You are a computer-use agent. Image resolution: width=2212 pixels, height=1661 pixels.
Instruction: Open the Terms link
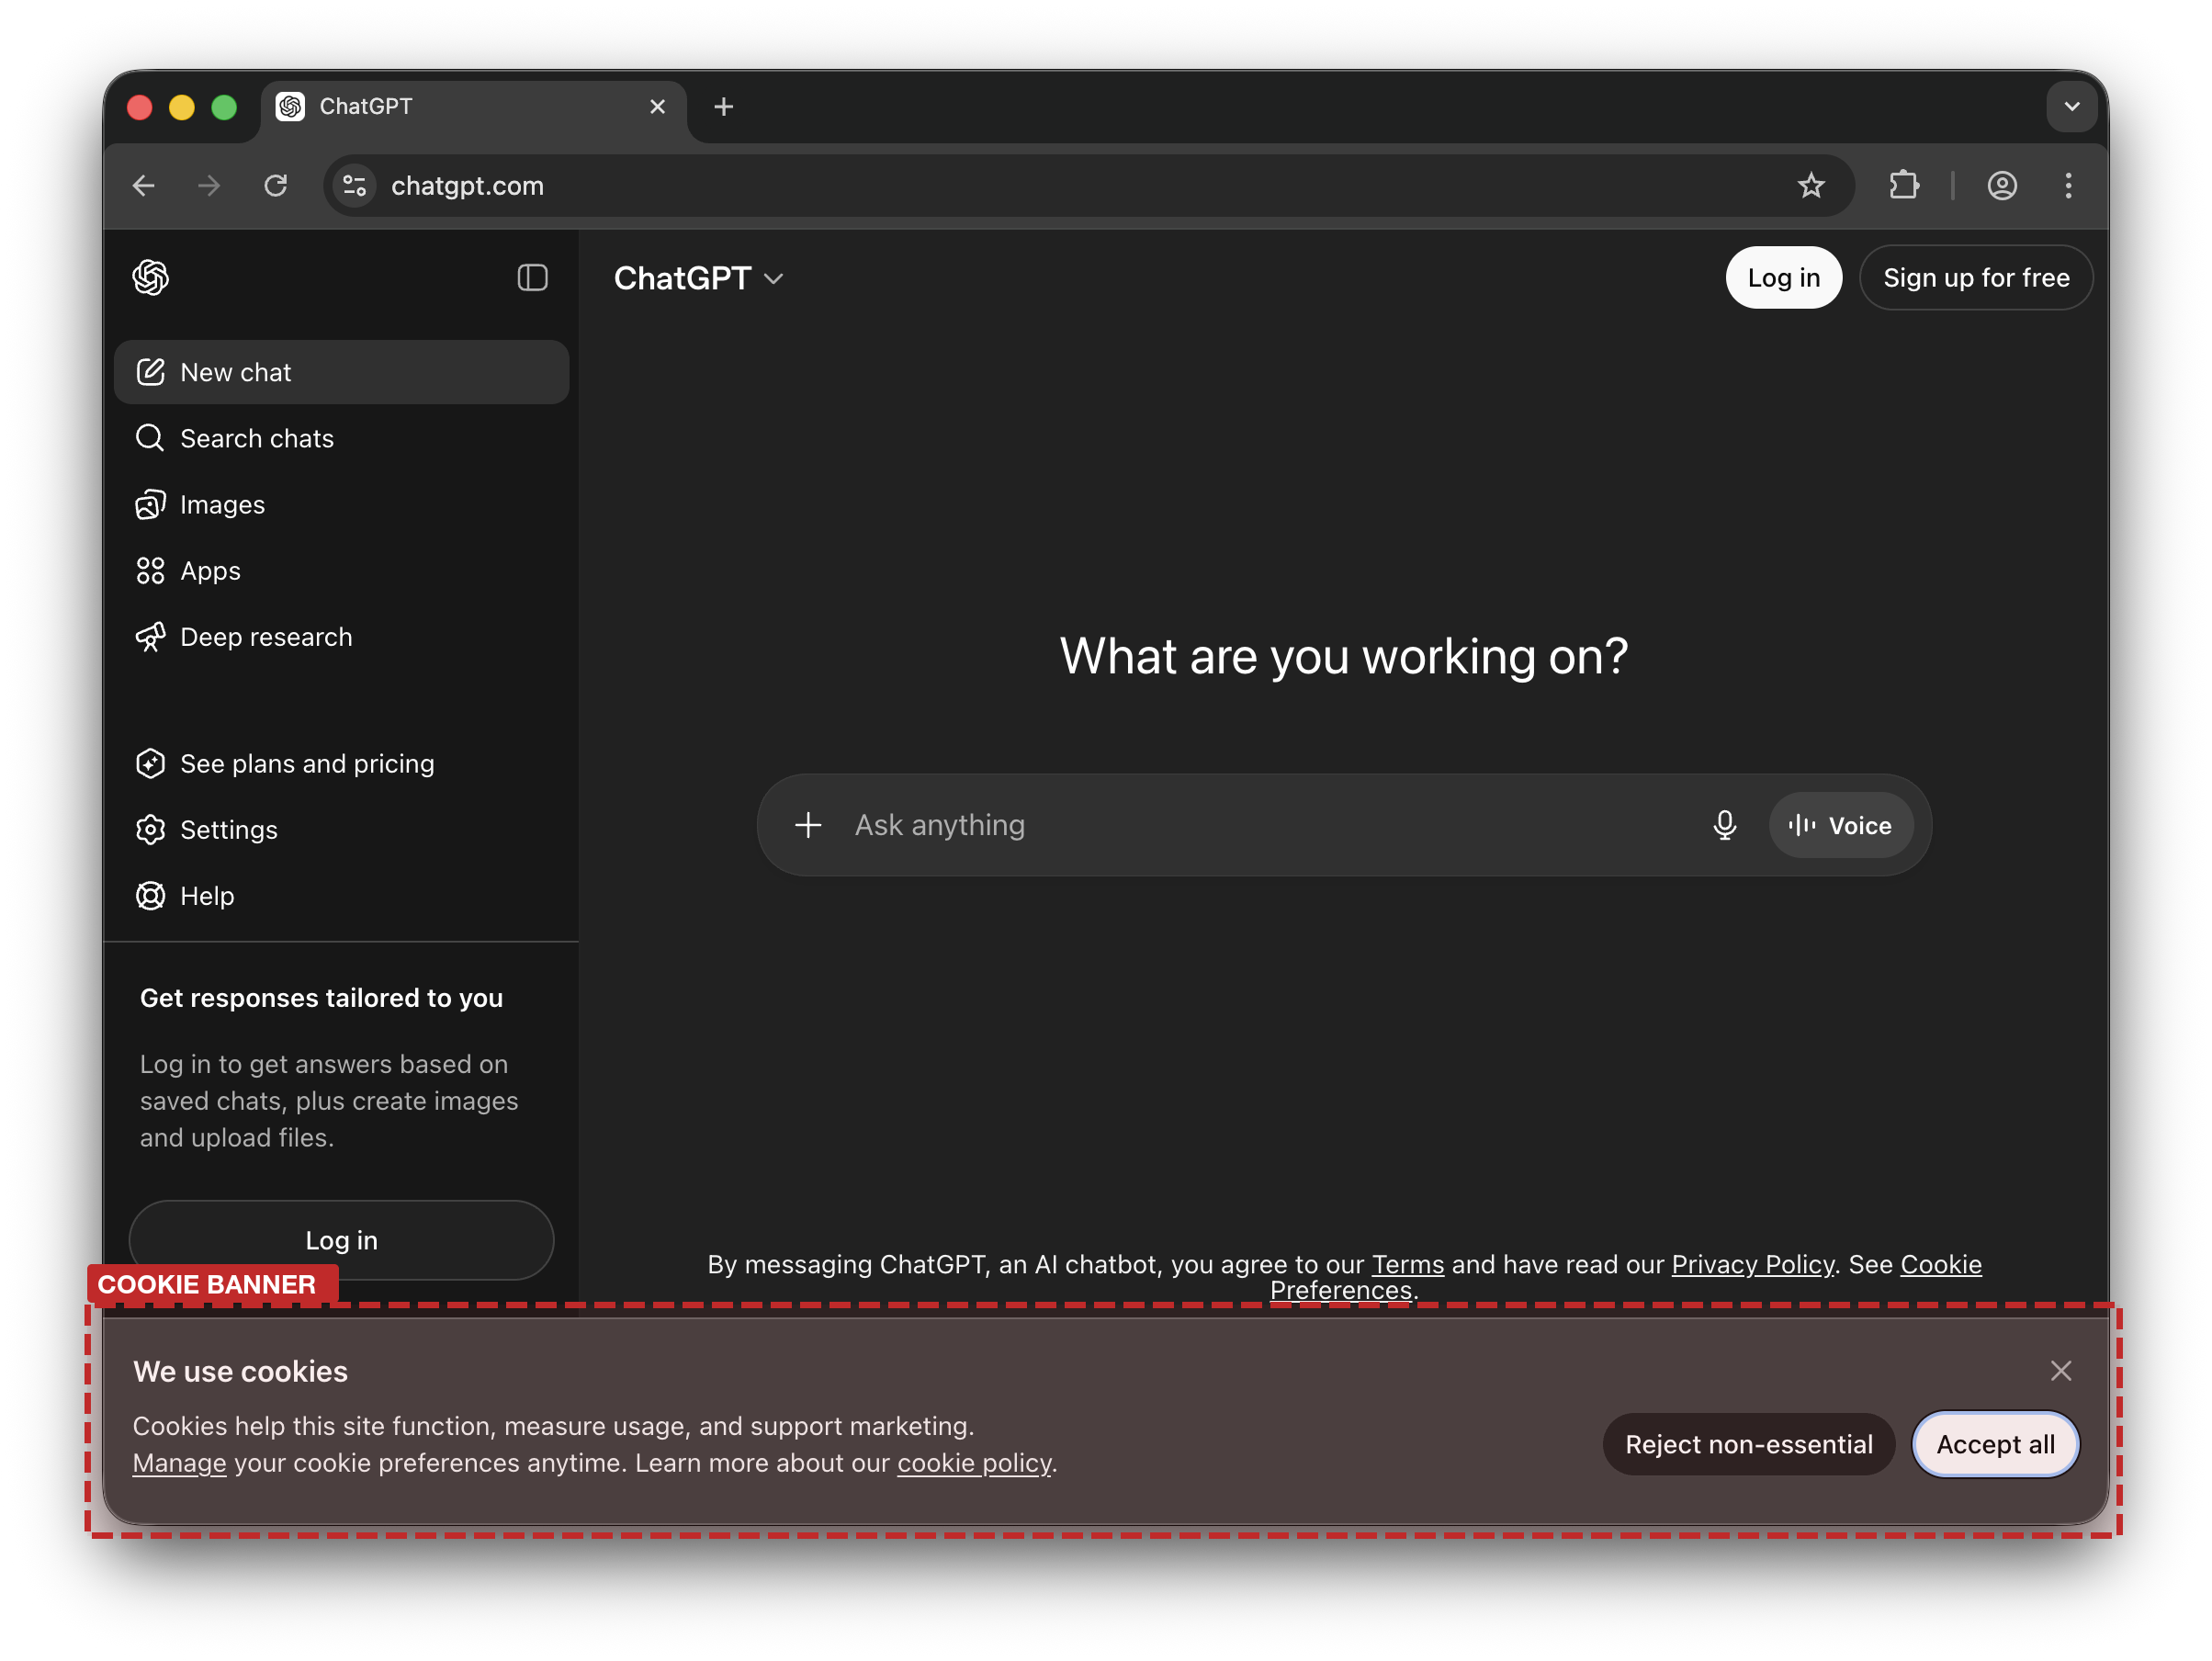1408,1264
